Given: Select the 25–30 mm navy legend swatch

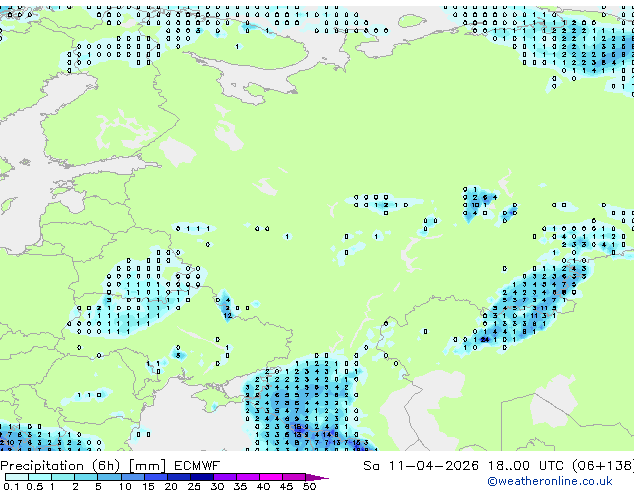Looking at the screenshot, I should point(201,477).
